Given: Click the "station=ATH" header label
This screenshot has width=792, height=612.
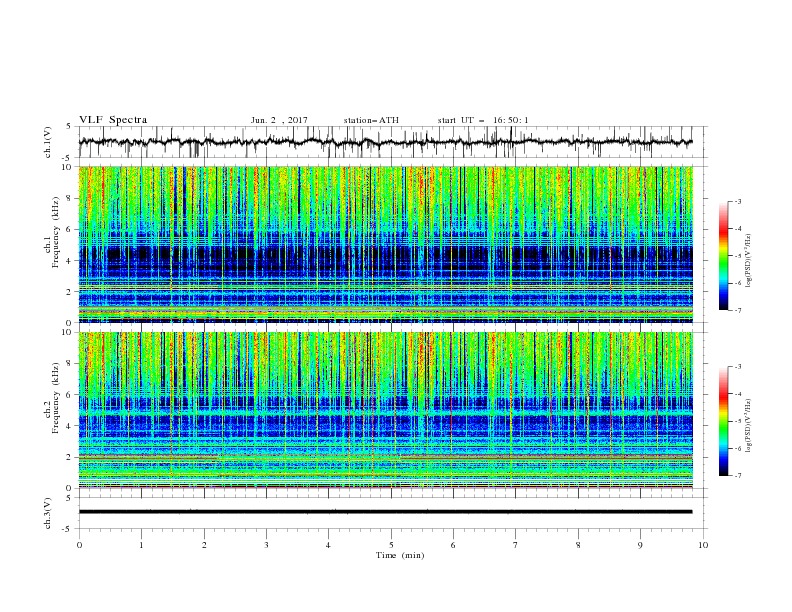Looking at the screenshot, I should coord(371,120).
